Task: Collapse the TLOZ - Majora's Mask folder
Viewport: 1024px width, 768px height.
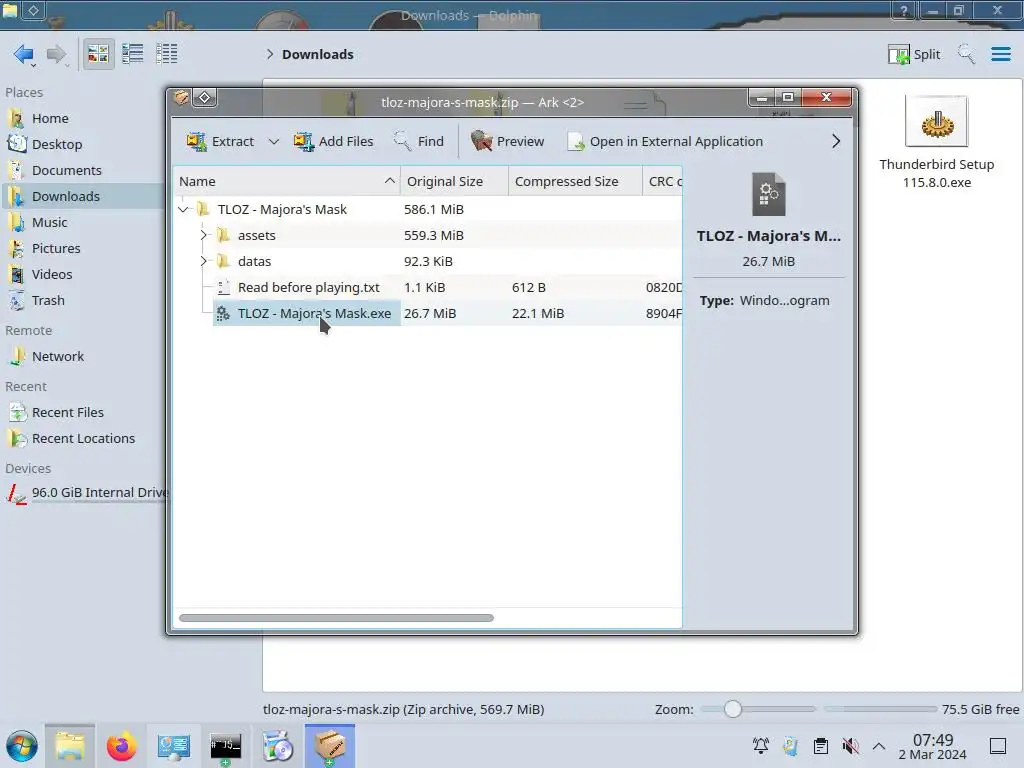Action: pos(184,210)
